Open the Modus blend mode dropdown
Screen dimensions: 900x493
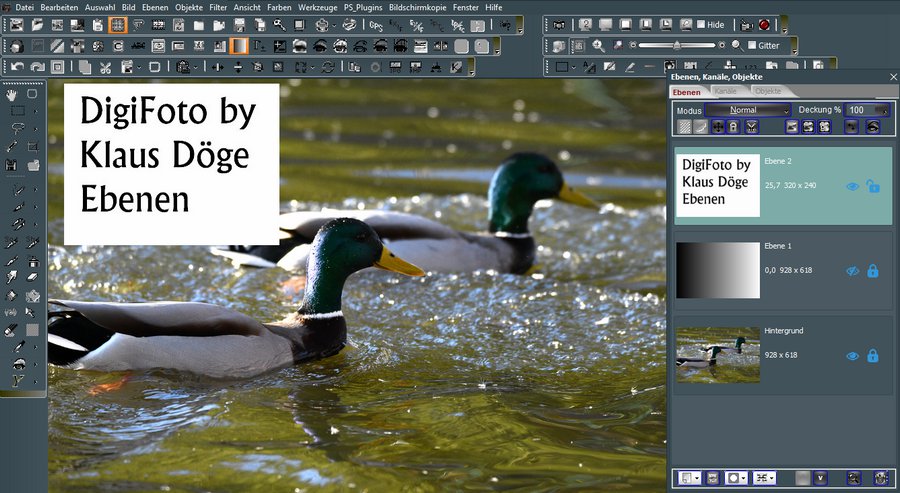[x=747, y=110]
